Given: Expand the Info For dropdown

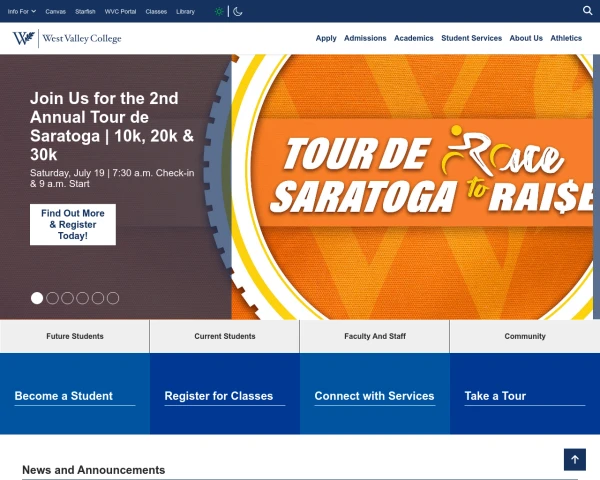Looking at the screenshot, I should (22, 11).
